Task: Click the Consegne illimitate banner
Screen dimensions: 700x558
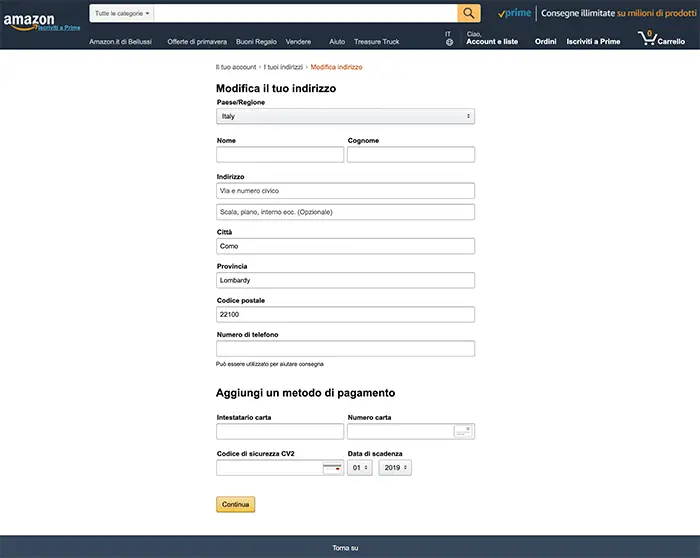Action: [x=619, y=13]
